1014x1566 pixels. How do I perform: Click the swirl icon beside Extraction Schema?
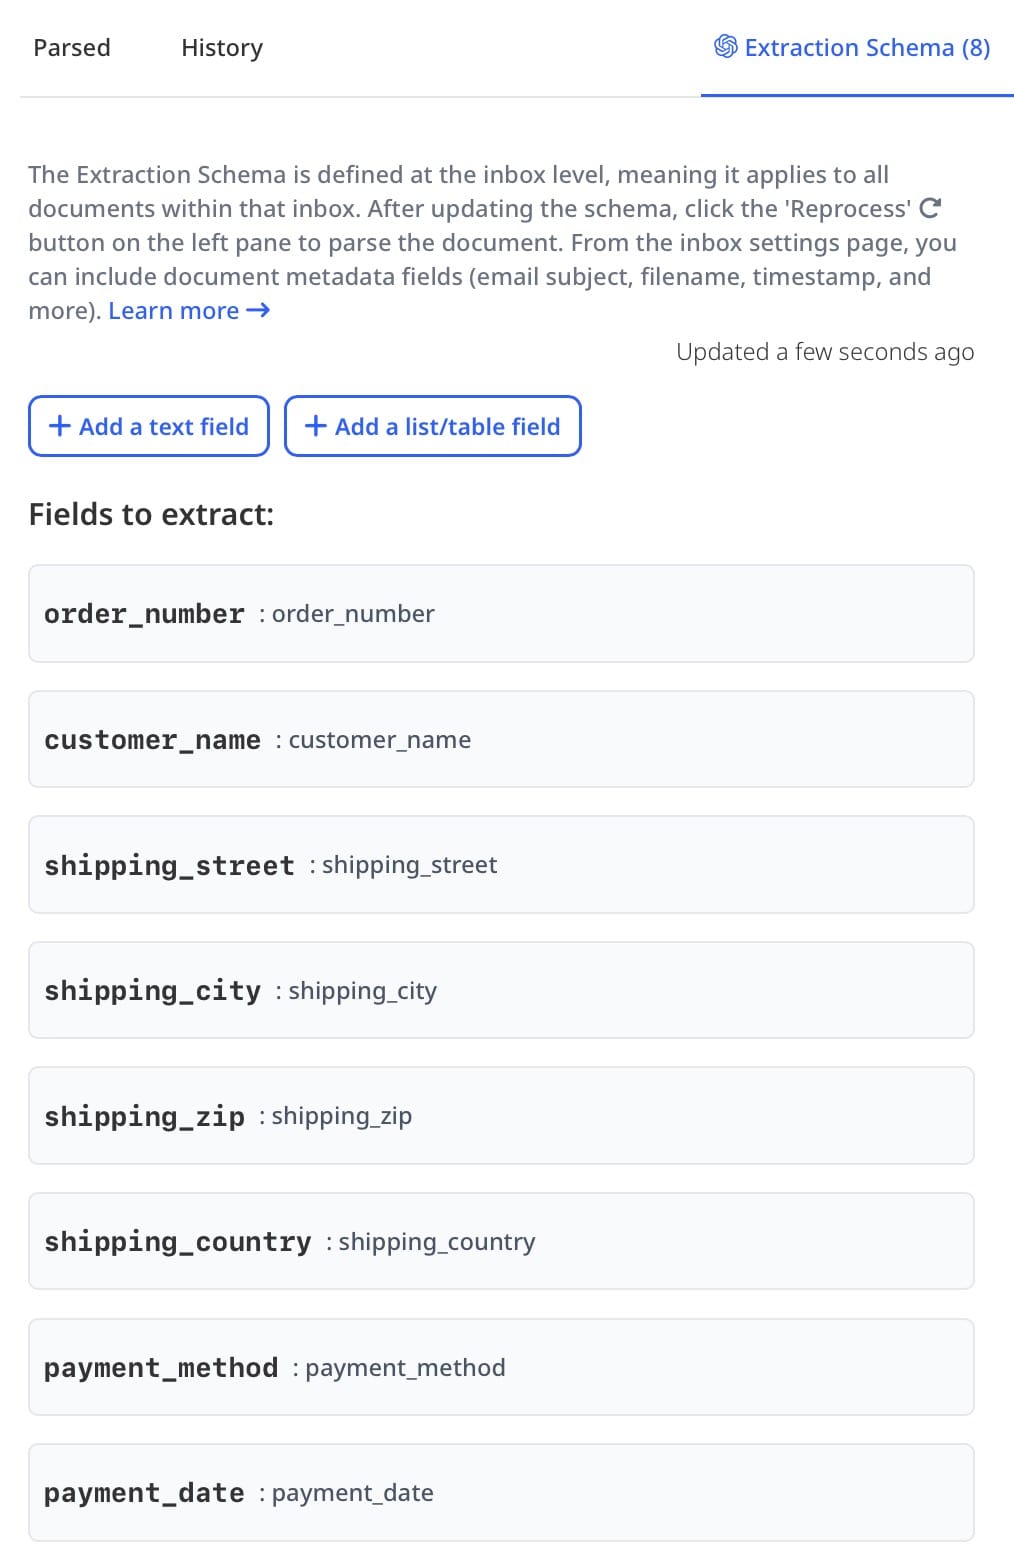pyautogui.click(x=725, y=47)
